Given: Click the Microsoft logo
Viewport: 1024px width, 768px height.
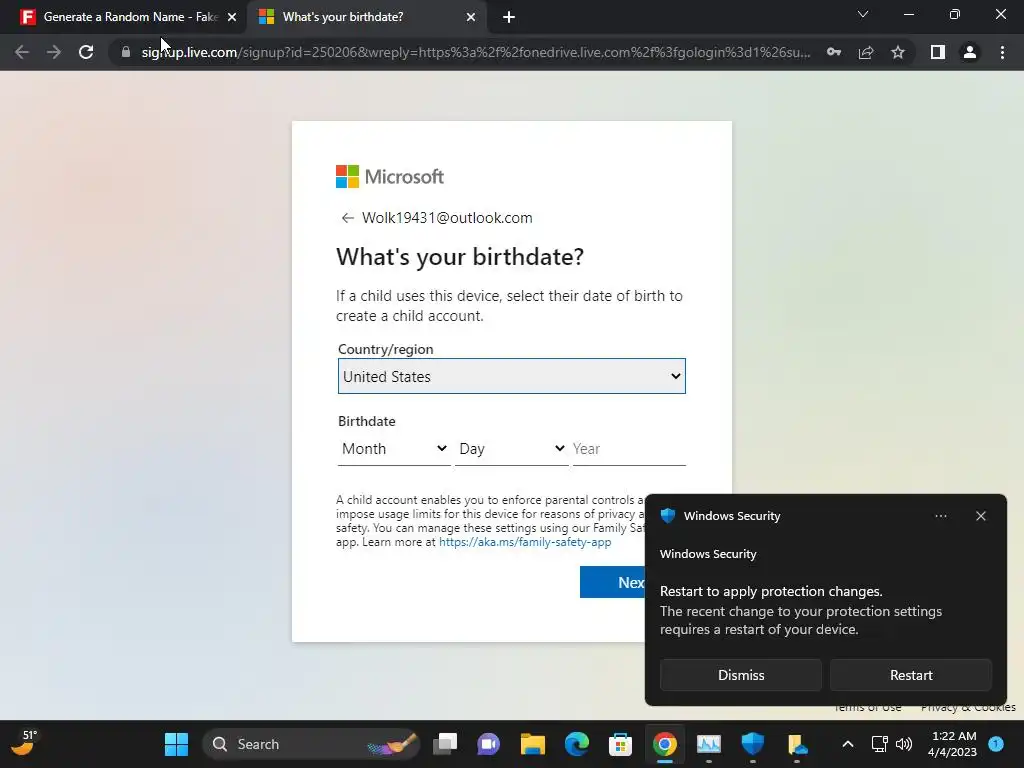Looking at the screenshot, I should pyautogui.click(x=390, y=176).
